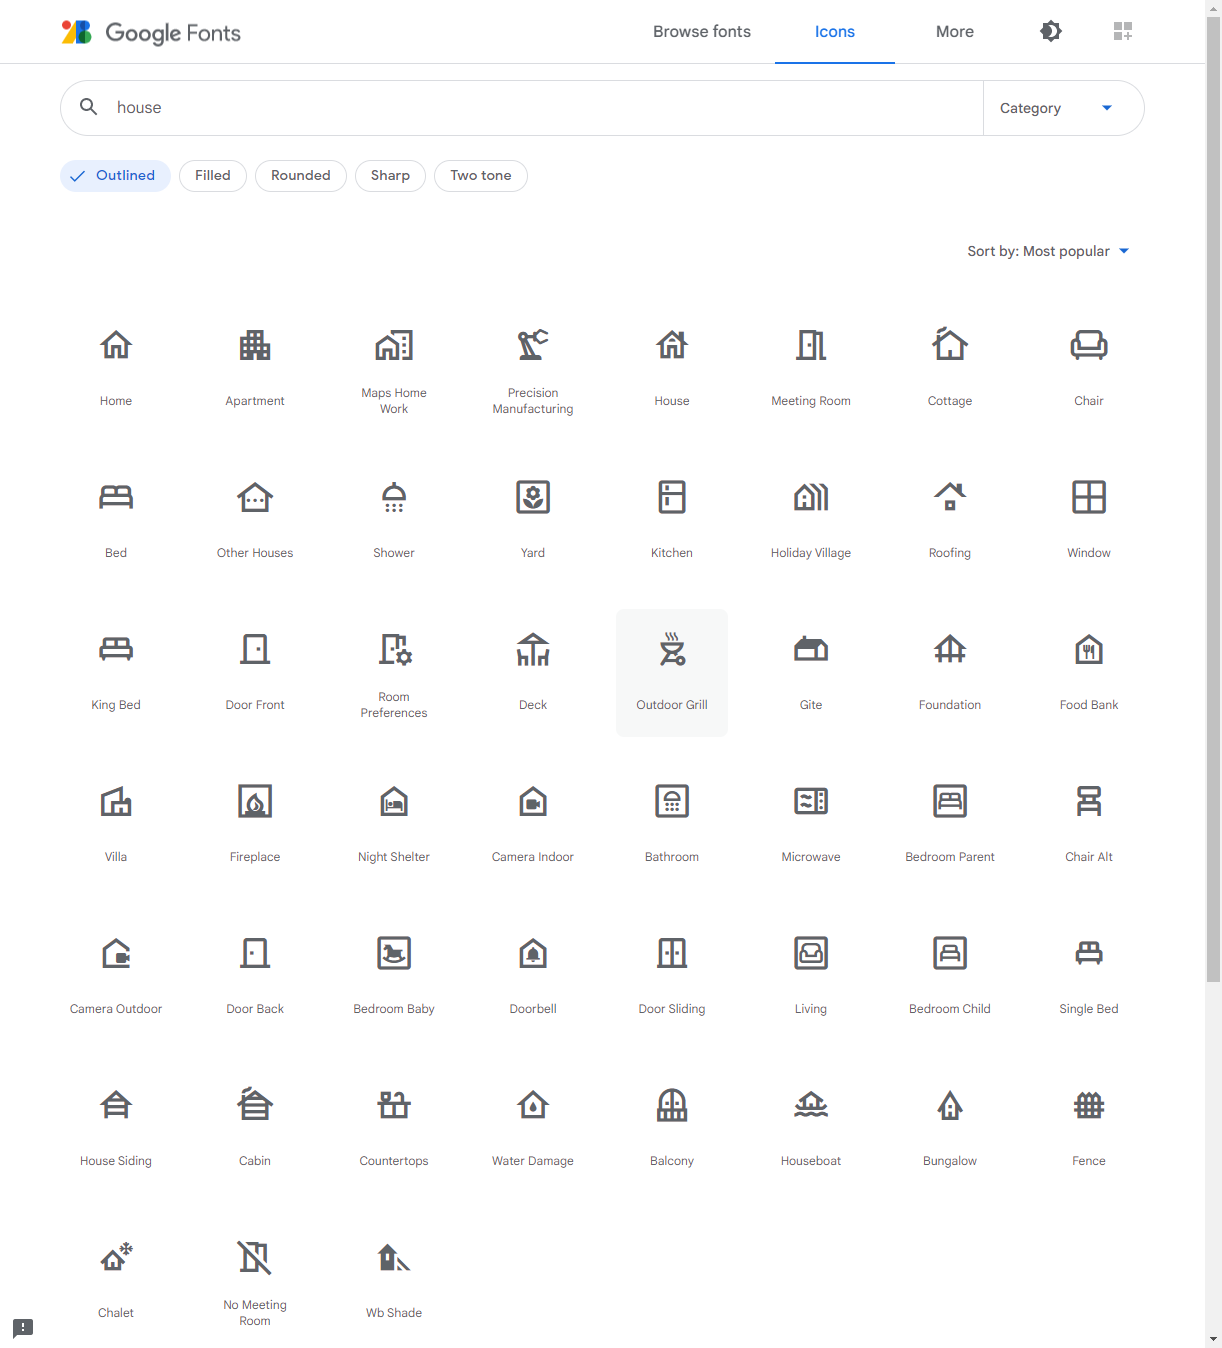Click the Google Fonts logo link

(x=152, y=33)
